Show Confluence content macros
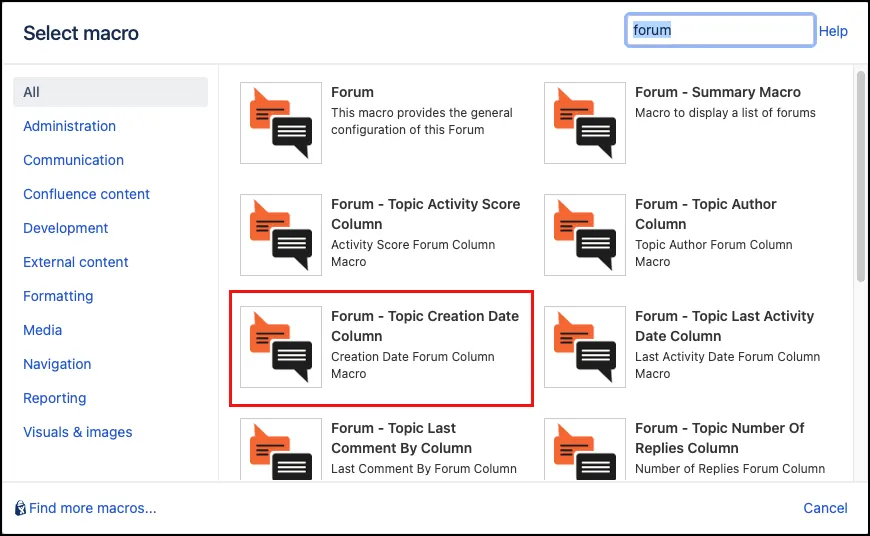Screen dimensions: 870x536 tap(87, 194)
